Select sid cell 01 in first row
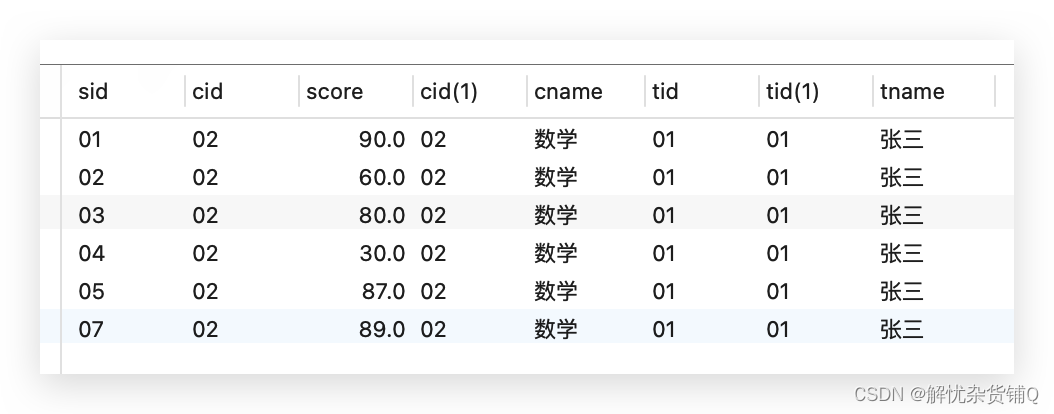This screenshot has width=1054, height=414. [89, 140]
